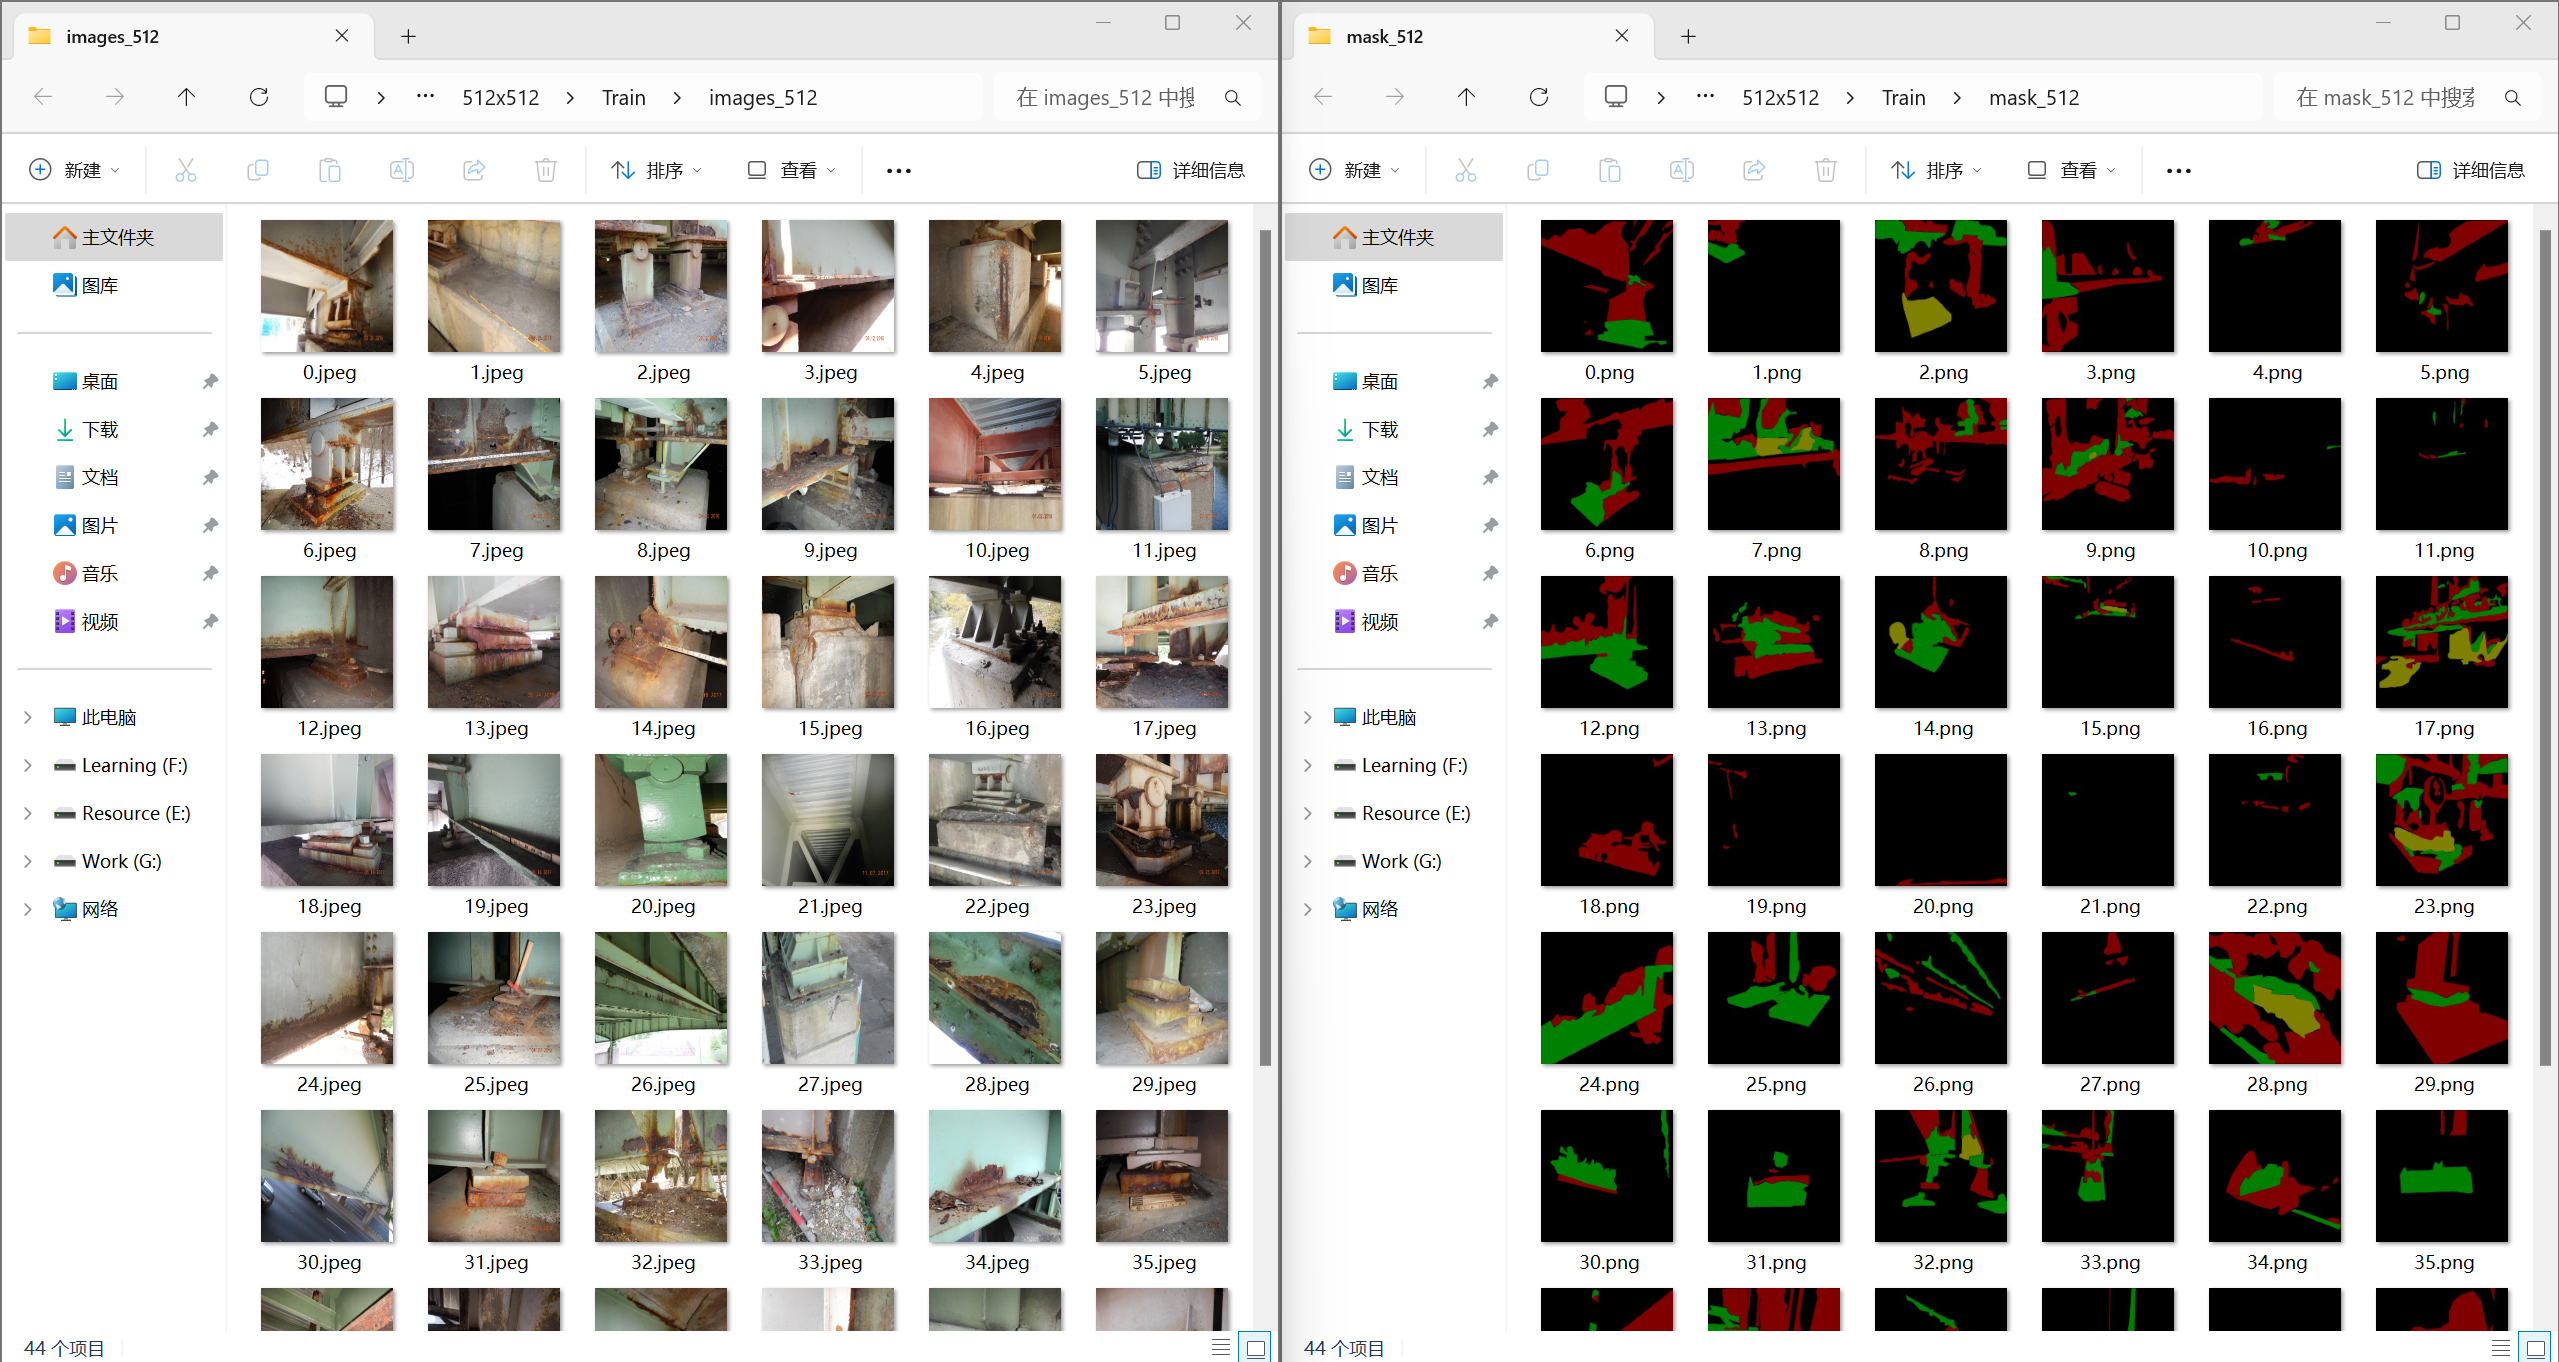Click the delete trash icon in images_512 toolbar
This screenshot has height=1362, width=2559.
[x=546, y=170]
